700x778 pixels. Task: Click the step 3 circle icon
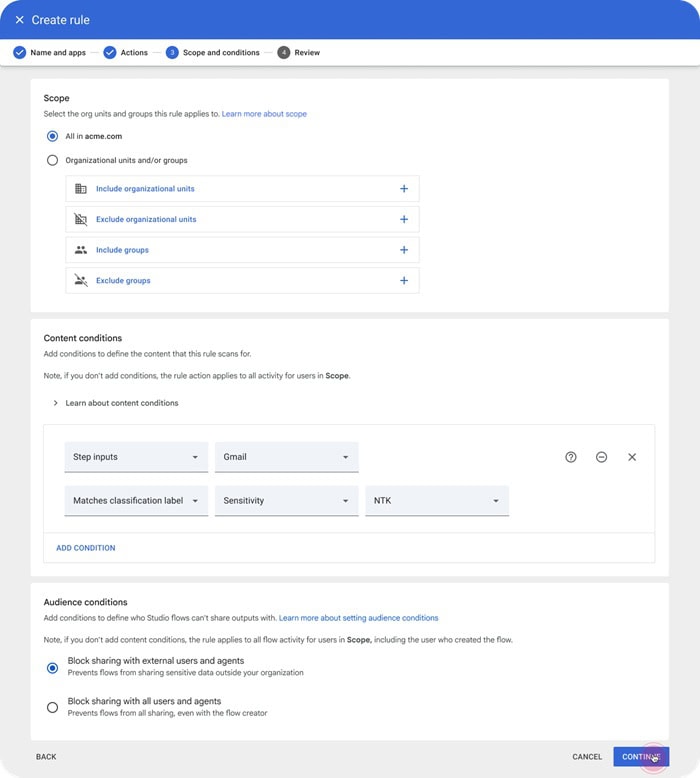(172, 53)
